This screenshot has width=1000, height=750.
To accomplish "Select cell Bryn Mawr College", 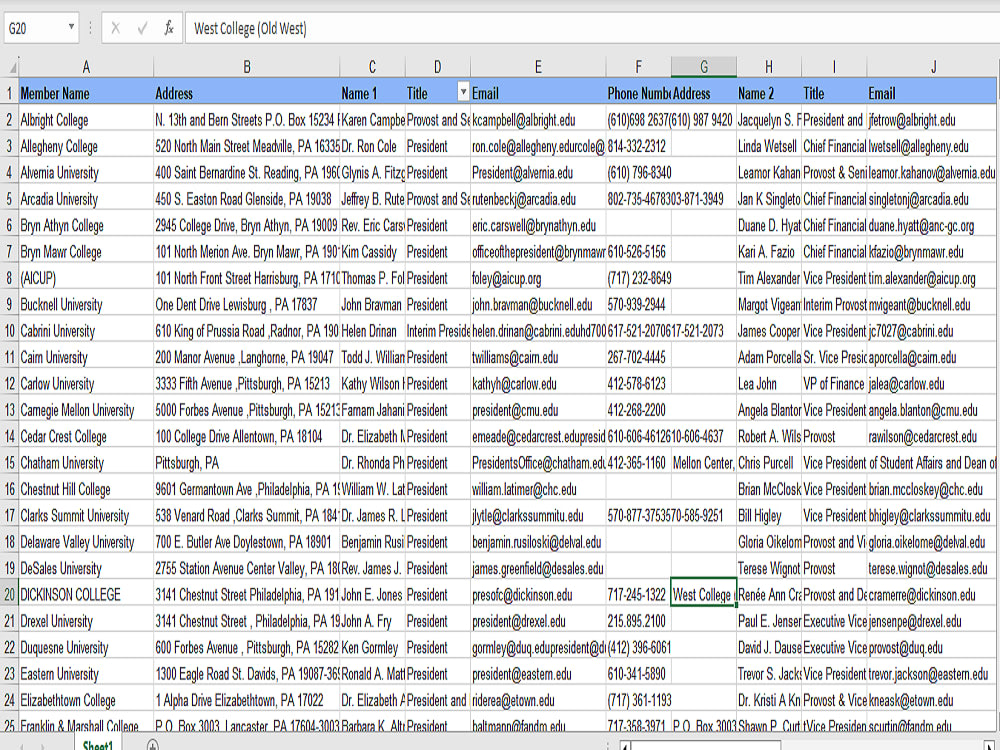I will 86,251.
